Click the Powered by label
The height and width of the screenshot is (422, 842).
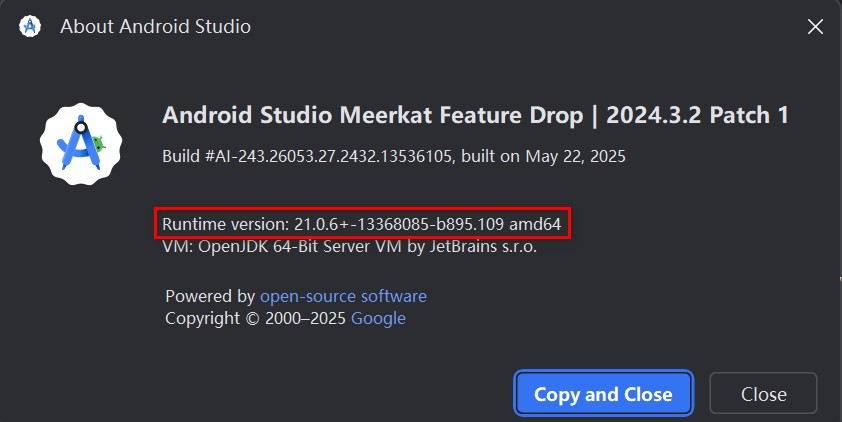210,296
